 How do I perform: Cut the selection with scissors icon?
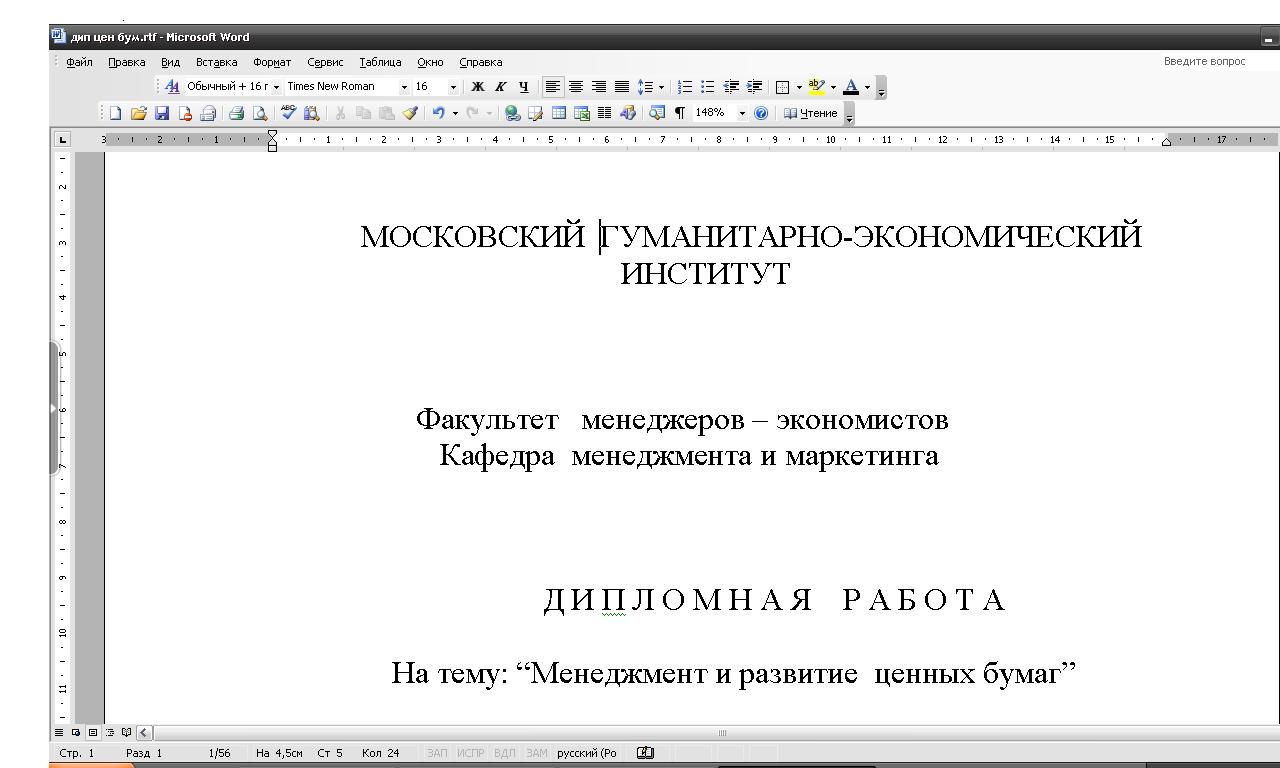pyautogui.click(x=340, y=113)
